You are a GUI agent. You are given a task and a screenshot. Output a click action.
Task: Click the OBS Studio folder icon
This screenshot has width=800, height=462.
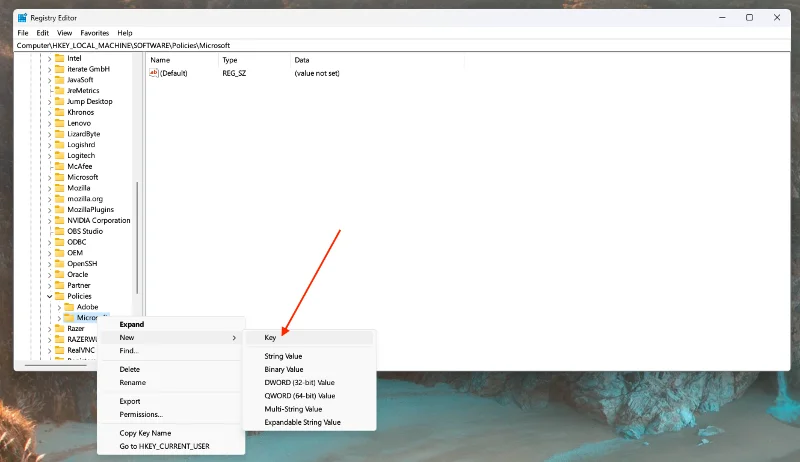pos(60,231)
